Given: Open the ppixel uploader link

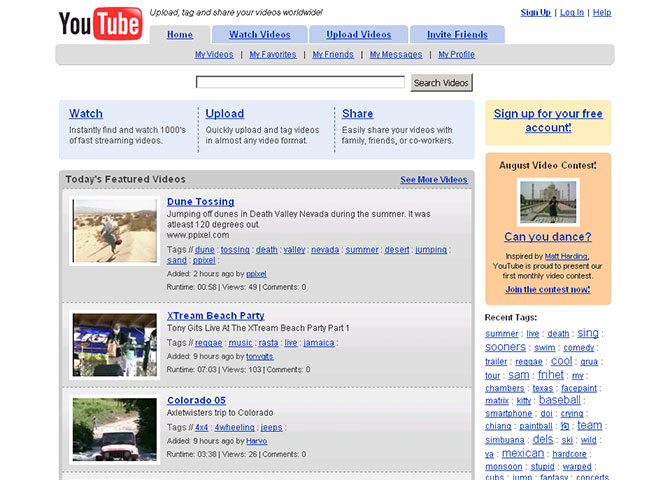Looking at the screenshot, I should [256, 274].
